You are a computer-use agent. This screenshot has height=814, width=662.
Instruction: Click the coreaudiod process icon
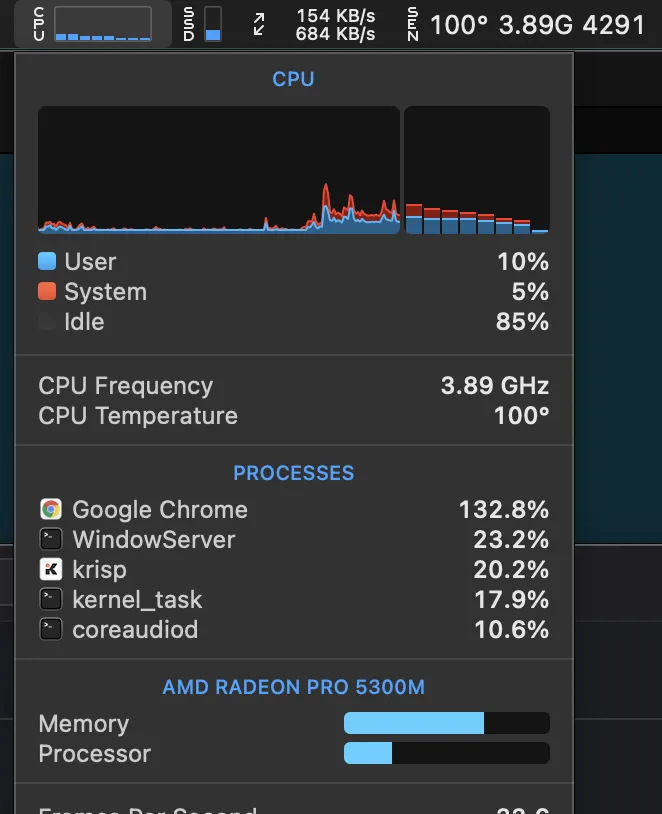click(50, 630)
